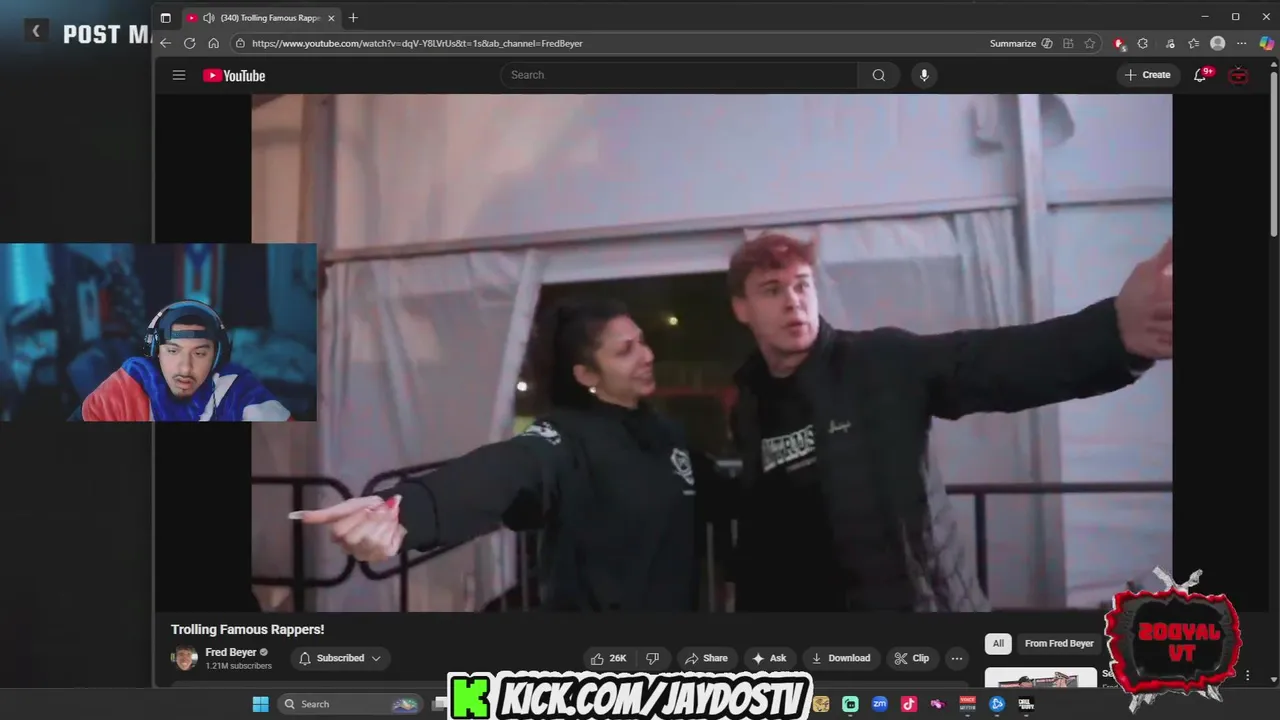Click the recommended video thumbnail
The height and width of the screenshot is (720, 1280).
pos(1040,678)
